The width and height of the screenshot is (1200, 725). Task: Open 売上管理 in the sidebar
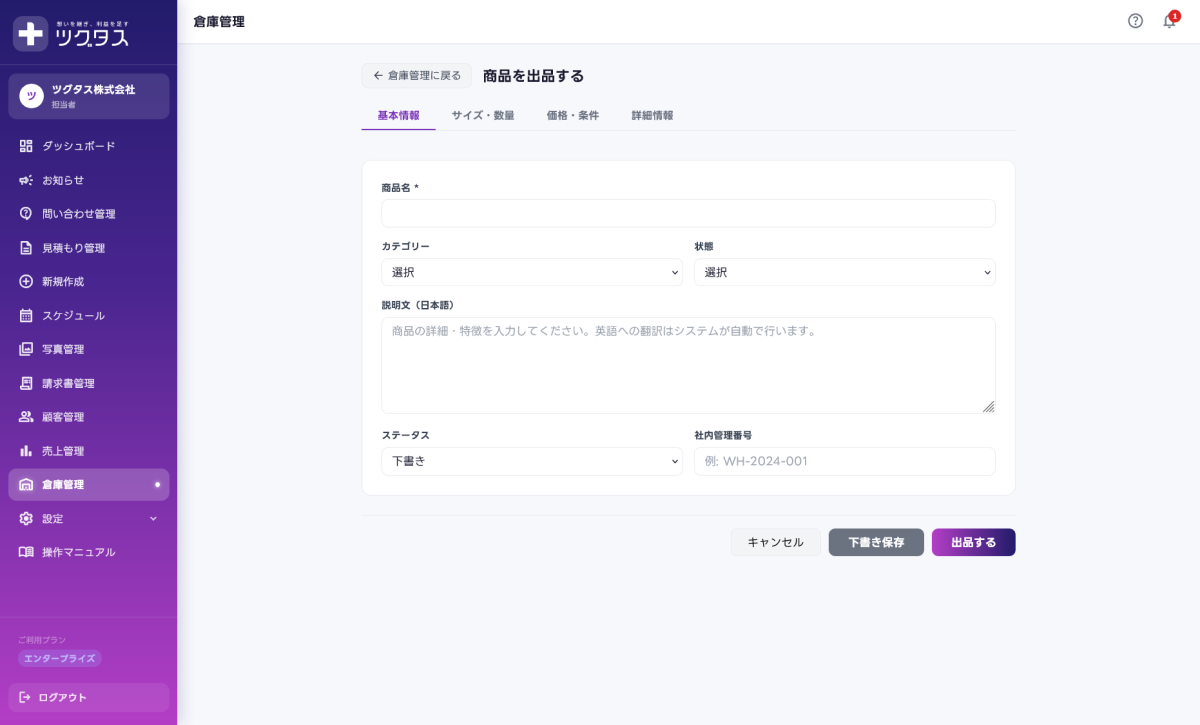click(x=89, y=451)
